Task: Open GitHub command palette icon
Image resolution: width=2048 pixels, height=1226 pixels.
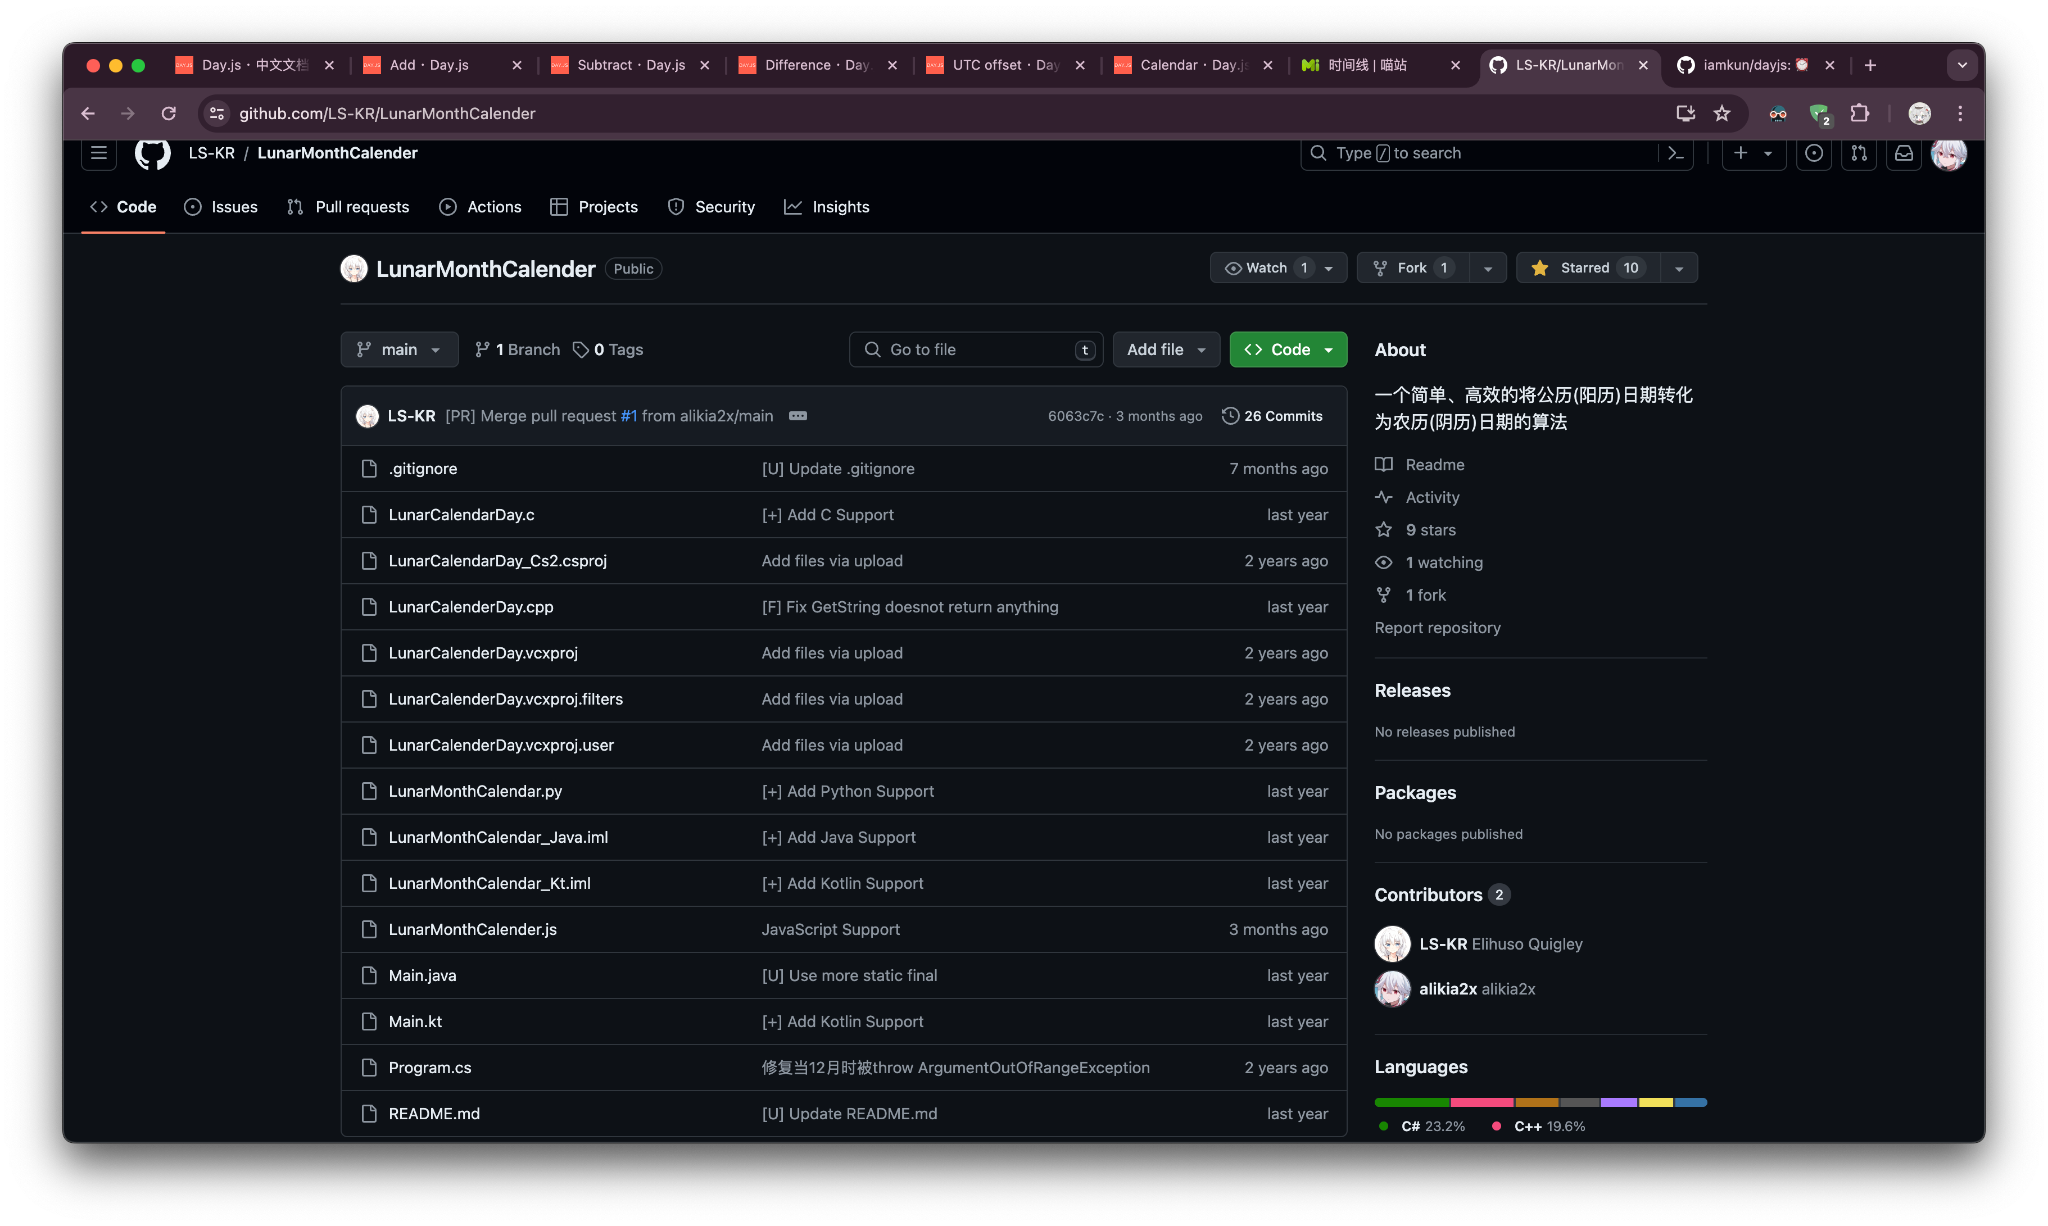Action: pos(1676,153)
